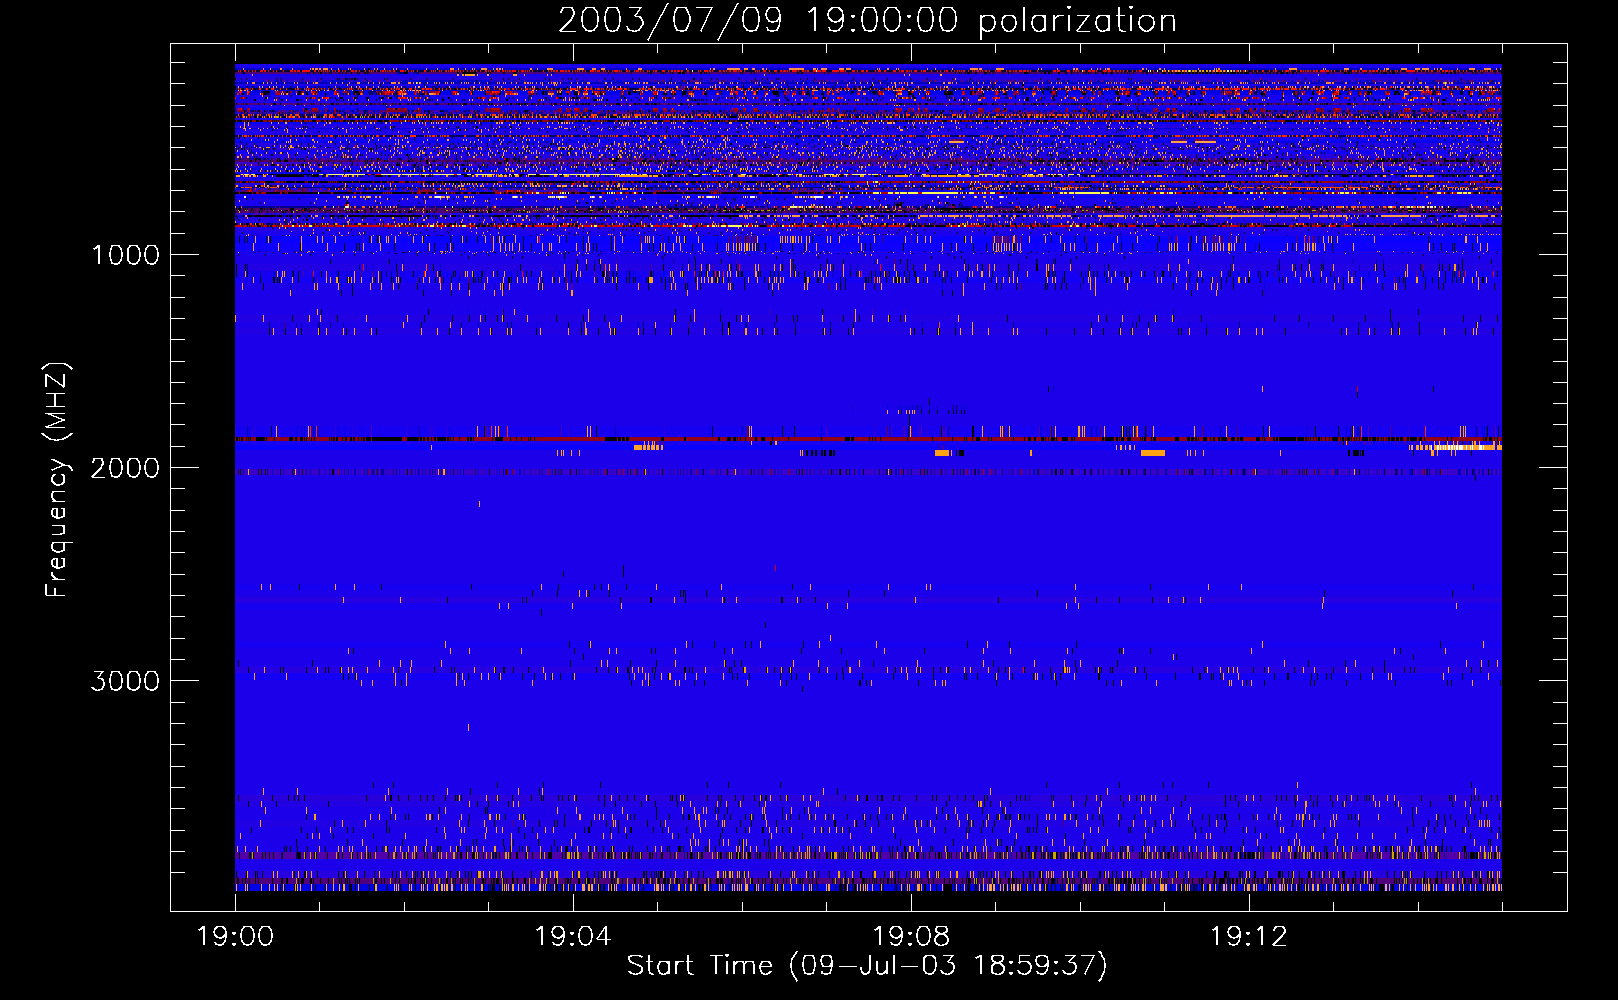Click the "Frequency (MHZ)" axis label
Screen dimensions: 1618x1000
point(58,480)
